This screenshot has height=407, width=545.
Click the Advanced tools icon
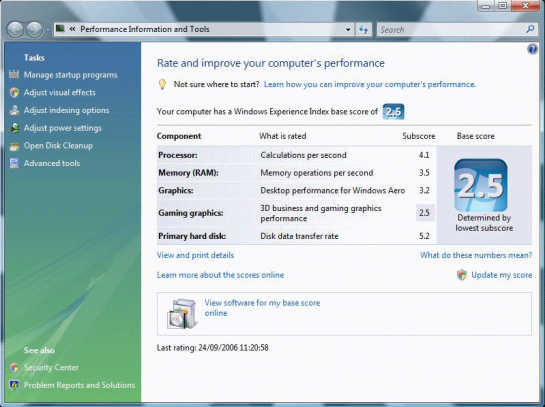point(14,163)
